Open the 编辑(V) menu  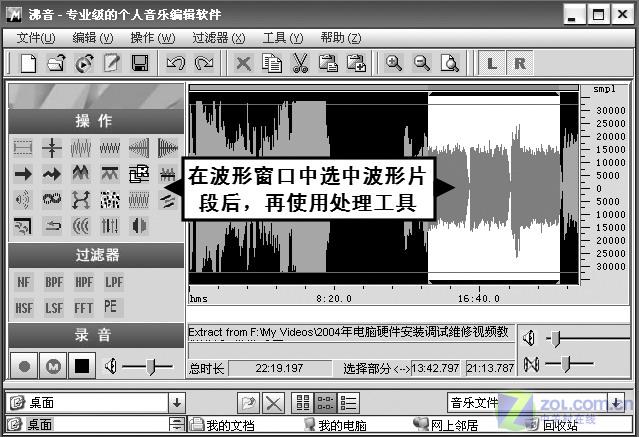[x=93, y=38]
